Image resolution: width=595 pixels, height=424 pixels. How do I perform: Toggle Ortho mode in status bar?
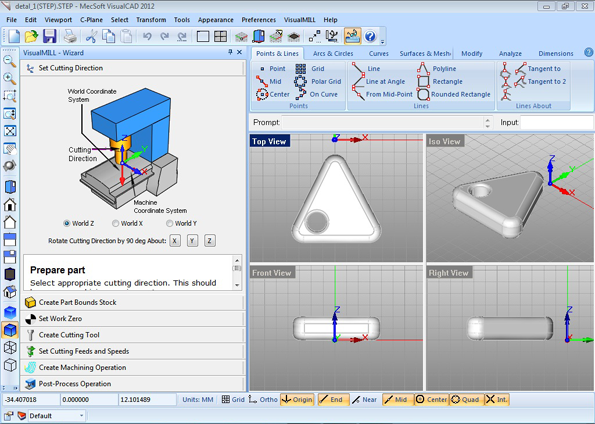[x=263, y=399]
